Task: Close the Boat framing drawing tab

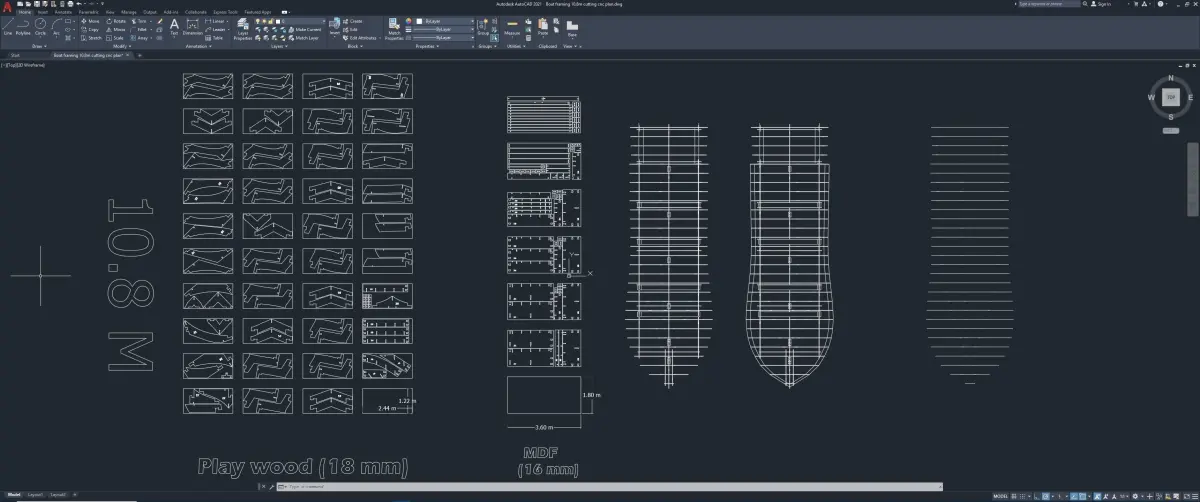Action: 128,55
